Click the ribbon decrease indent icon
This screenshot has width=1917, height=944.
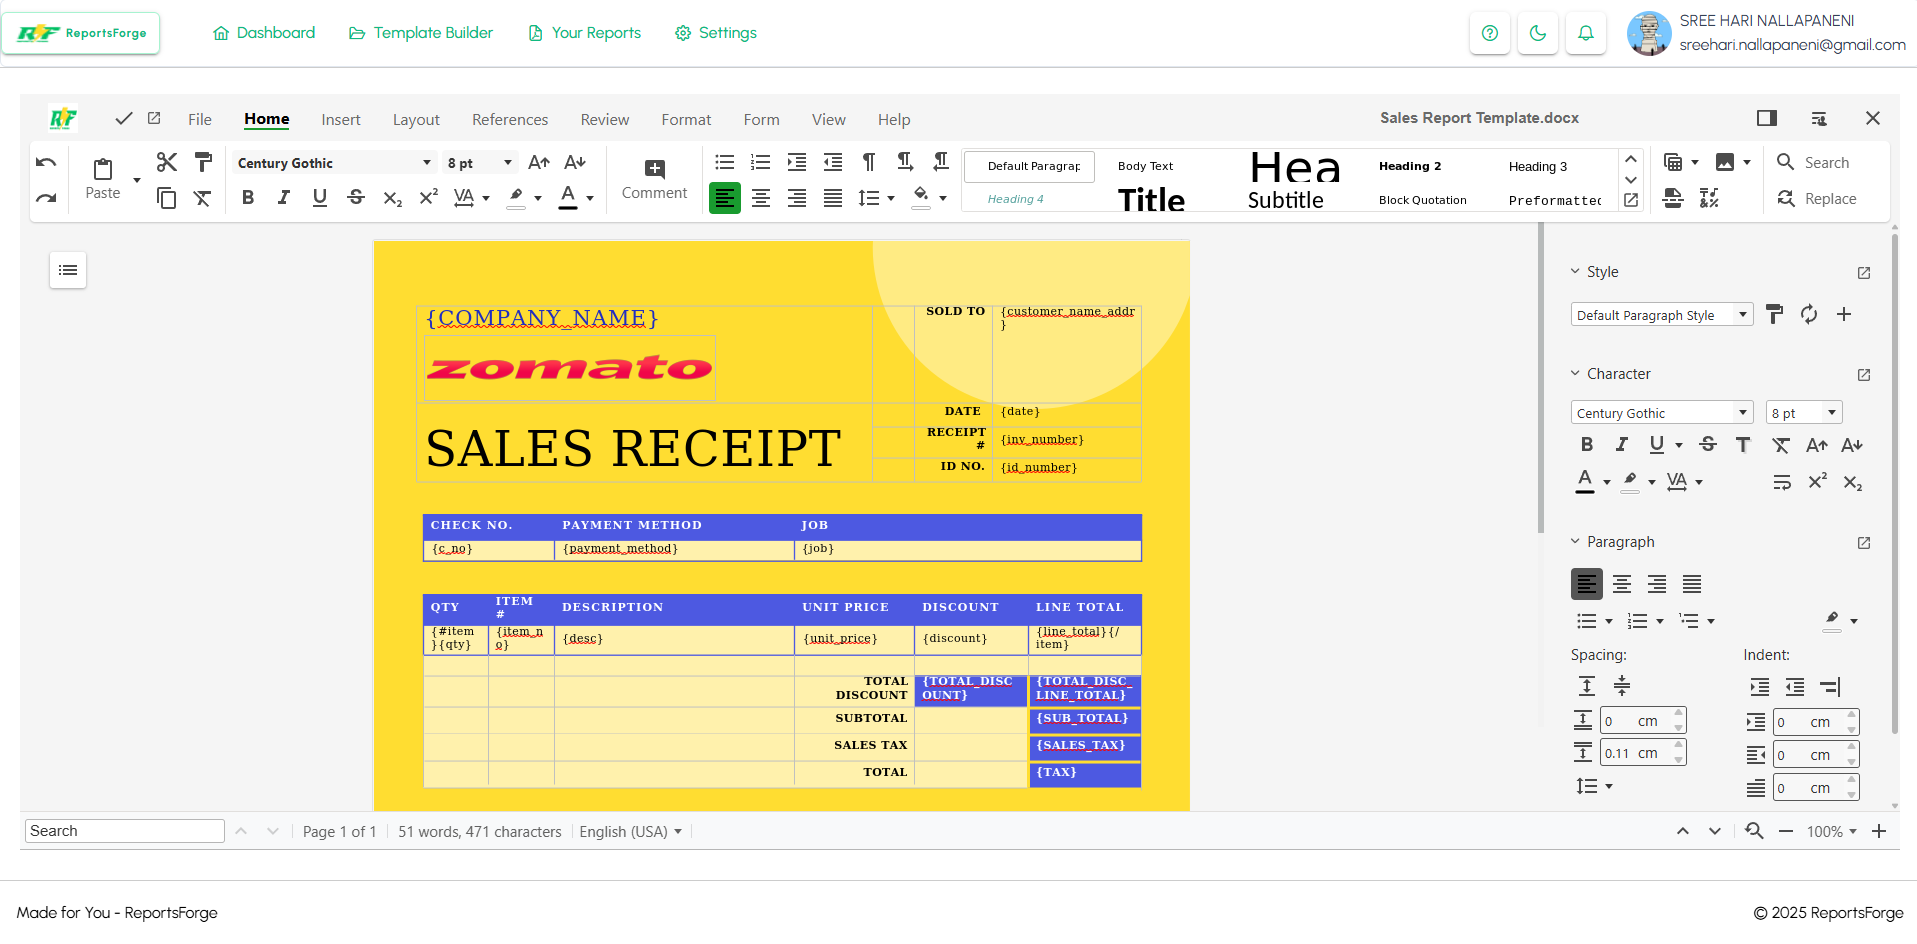point(833,162)
